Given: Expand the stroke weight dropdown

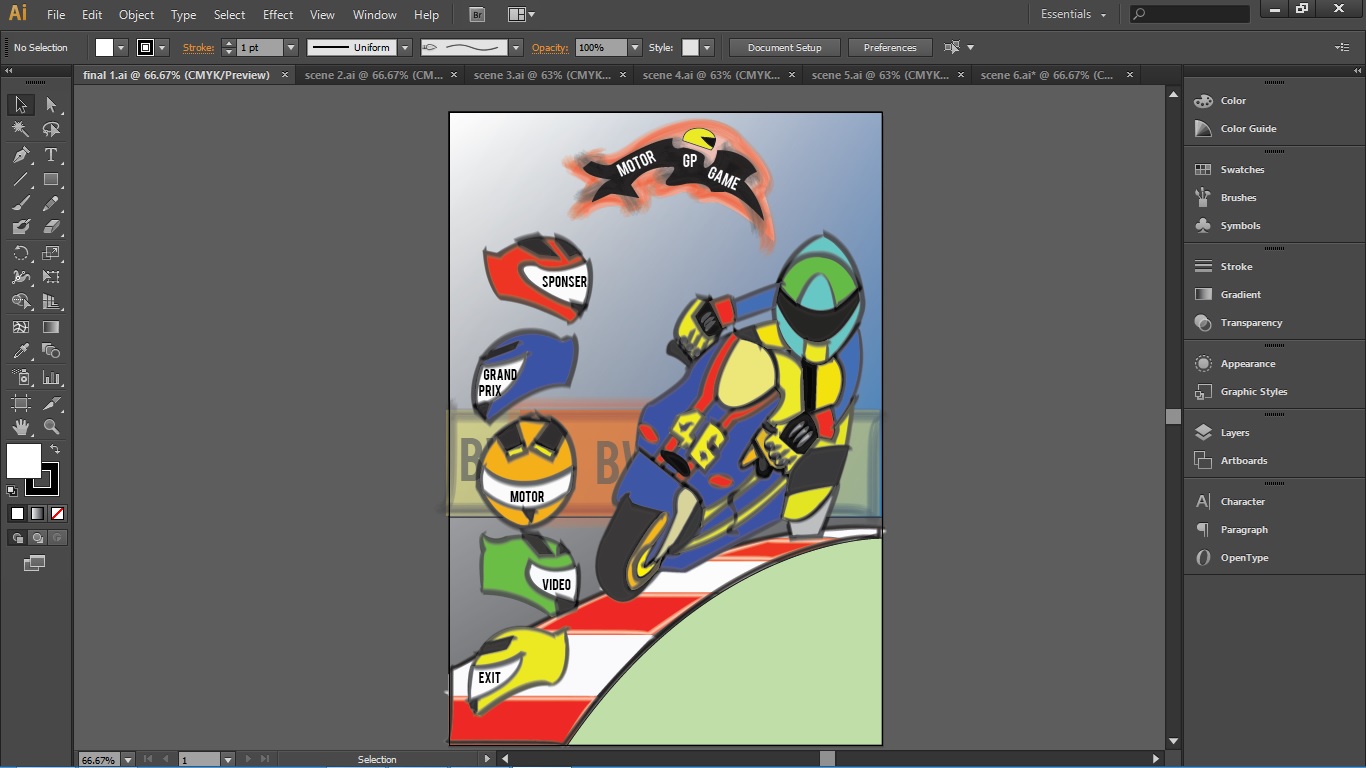Looking at the screenshot, I should 291,48.
